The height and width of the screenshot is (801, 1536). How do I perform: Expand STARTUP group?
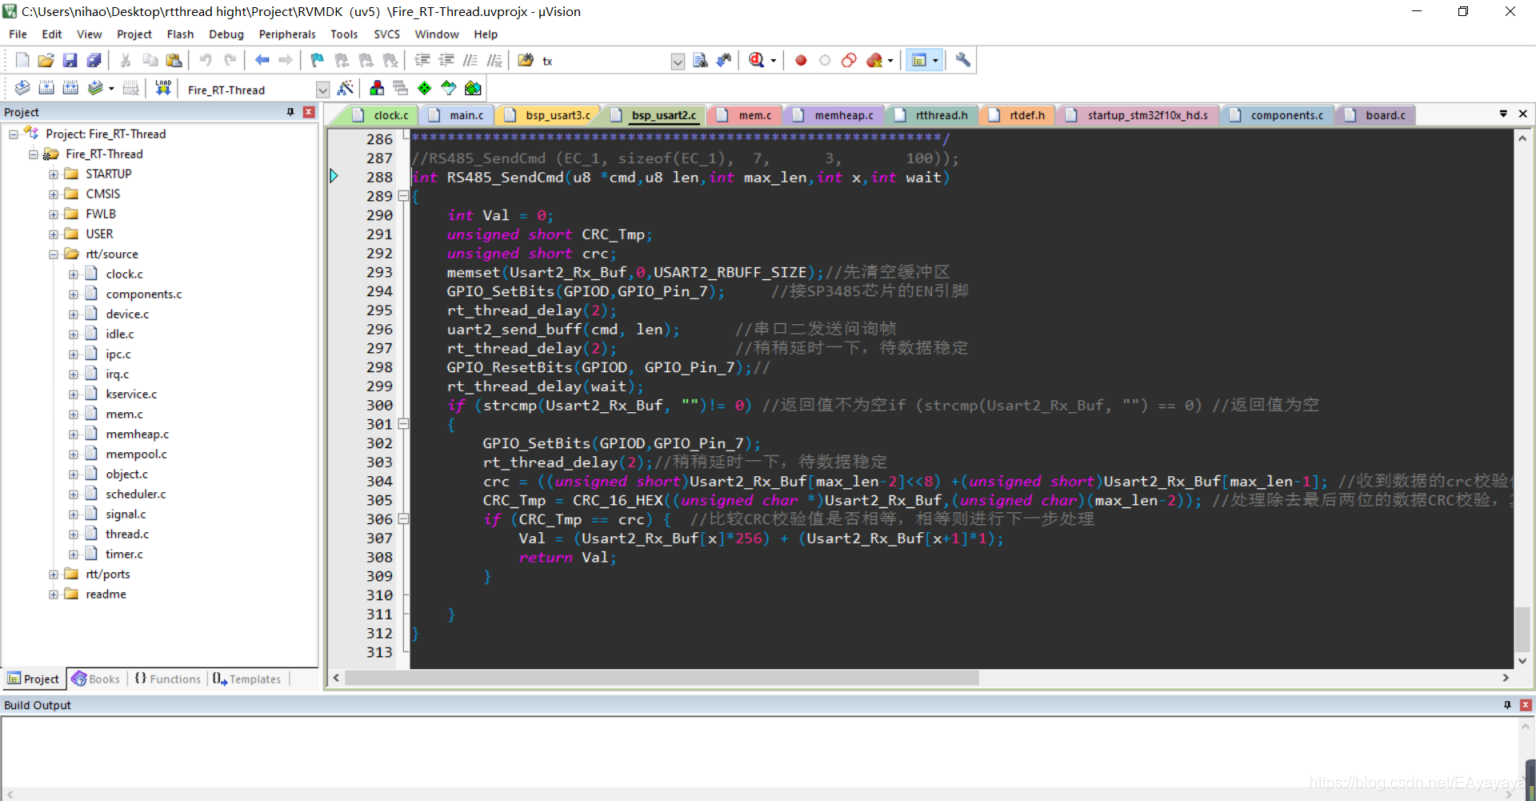pos(53,174)
